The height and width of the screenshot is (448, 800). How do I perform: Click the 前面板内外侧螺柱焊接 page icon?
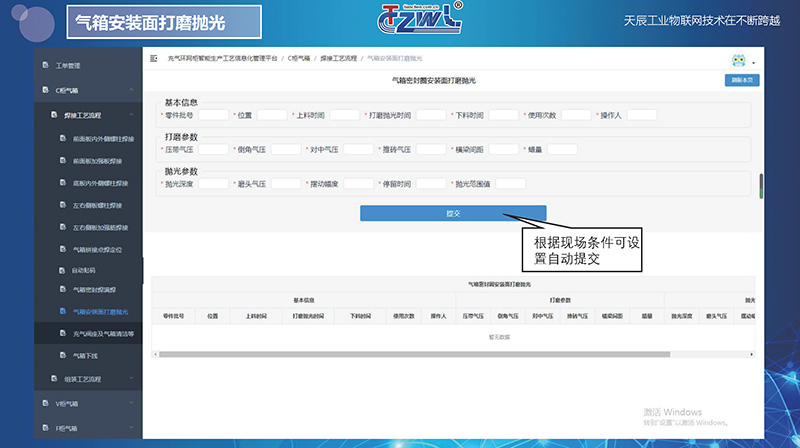[63, 138]
